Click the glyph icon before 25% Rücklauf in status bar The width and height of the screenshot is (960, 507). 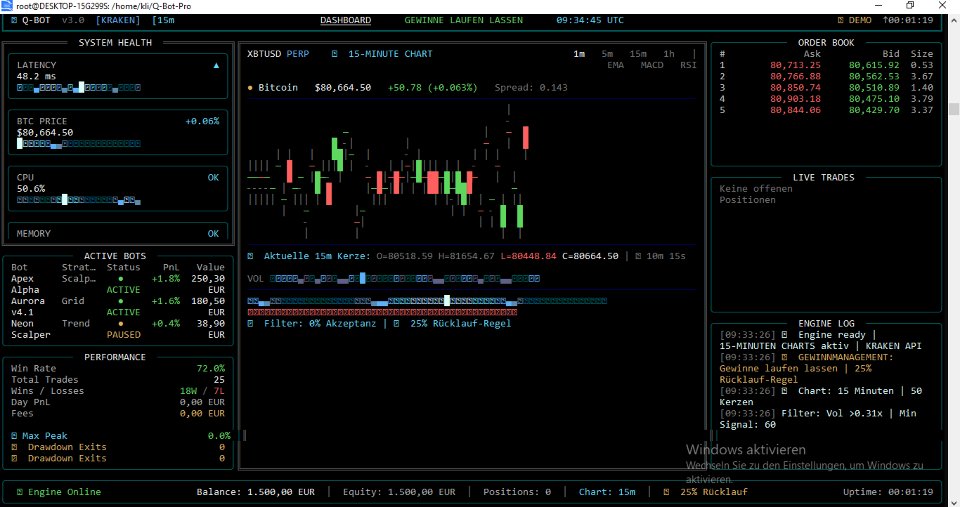[x=666, y=492]
